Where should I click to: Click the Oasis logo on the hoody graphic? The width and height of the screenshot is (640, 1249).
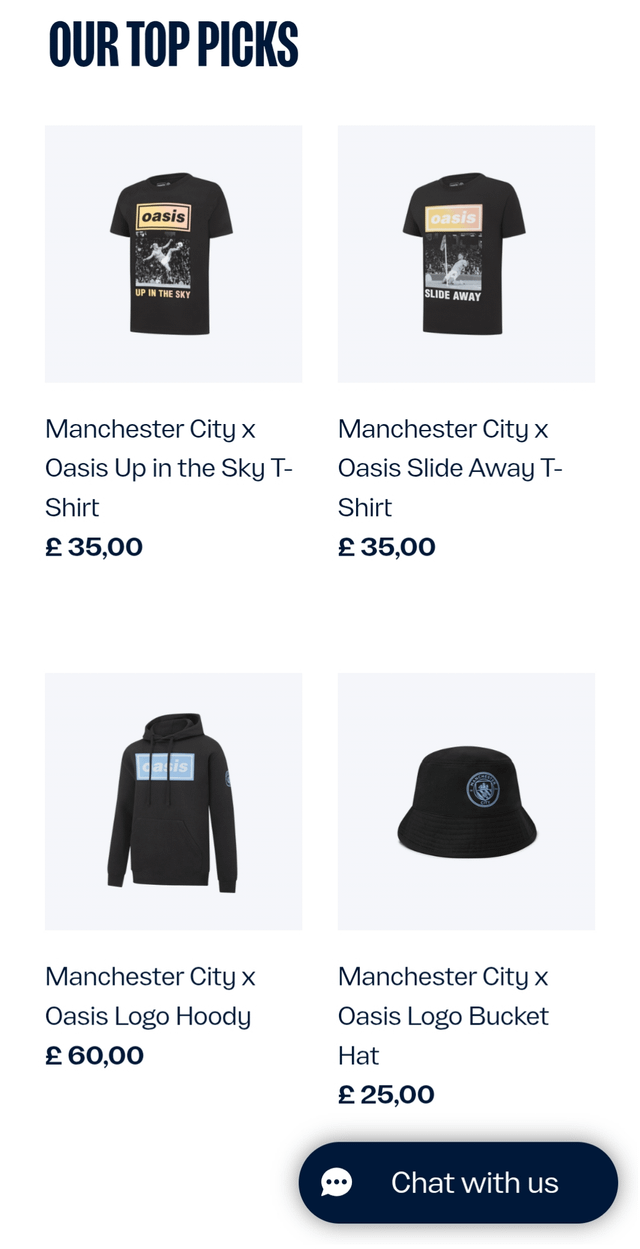click(x=163, y=767)
